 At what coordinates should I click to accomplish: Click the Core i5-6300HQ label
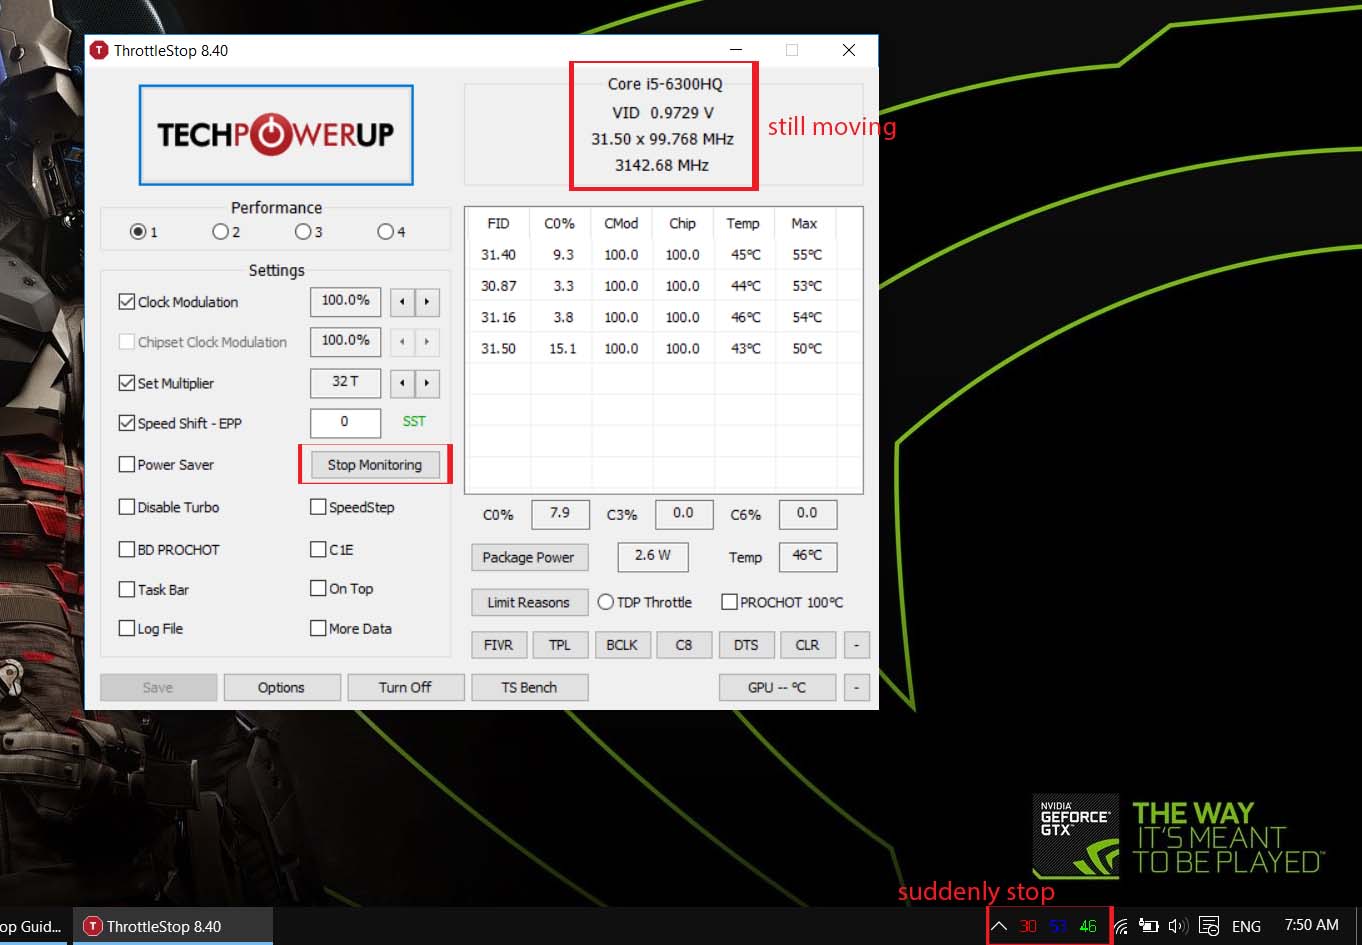[664, 84]
